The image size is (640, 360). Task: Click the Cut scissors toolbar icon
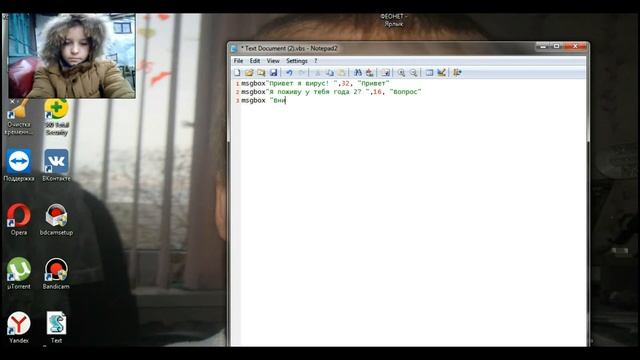point(317,73)
